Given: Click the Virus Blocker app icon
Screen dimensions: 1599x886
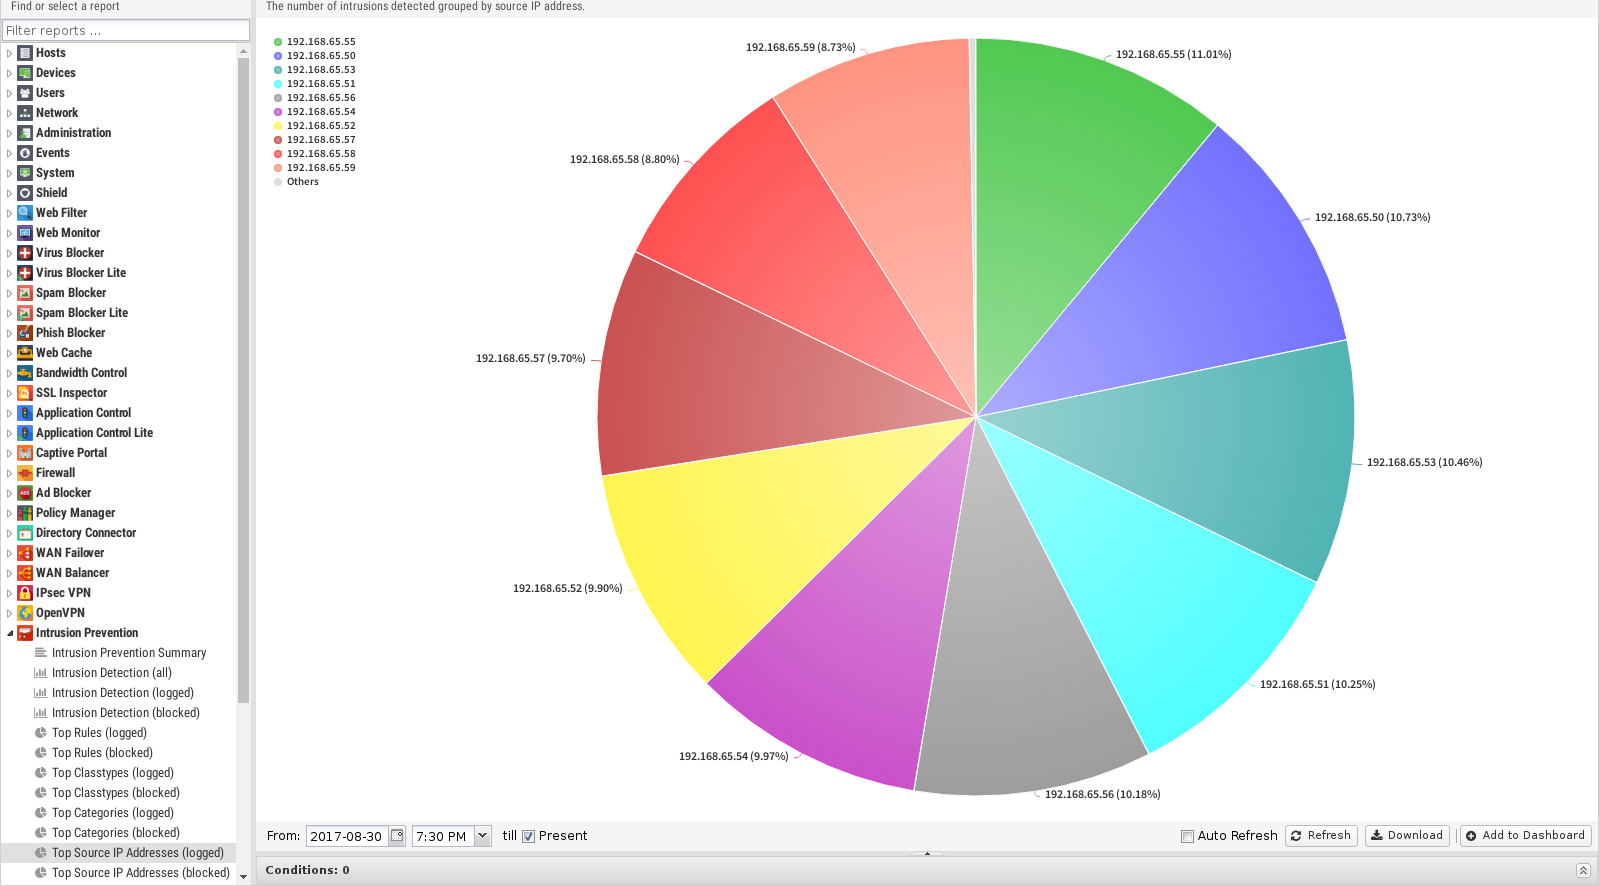Looking at the screenshot, I should 25,253.
